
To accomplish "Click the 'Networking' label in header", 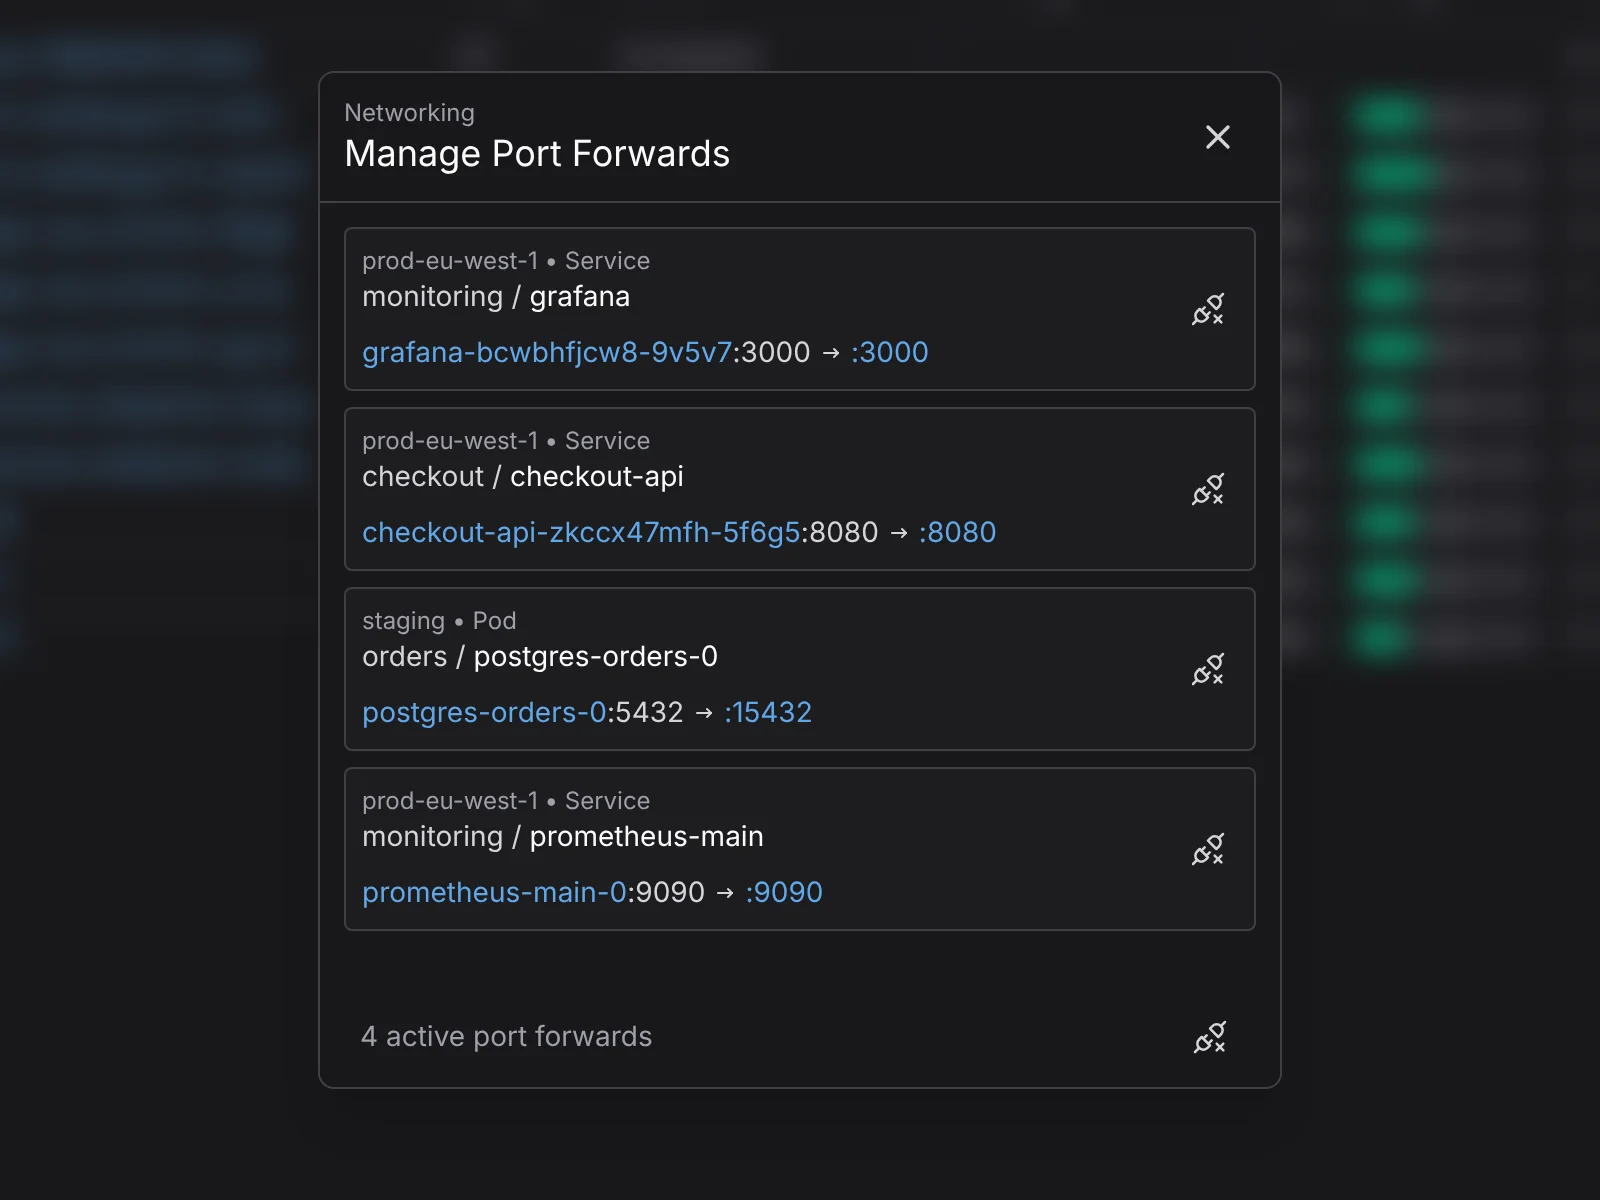I will 409,113.
